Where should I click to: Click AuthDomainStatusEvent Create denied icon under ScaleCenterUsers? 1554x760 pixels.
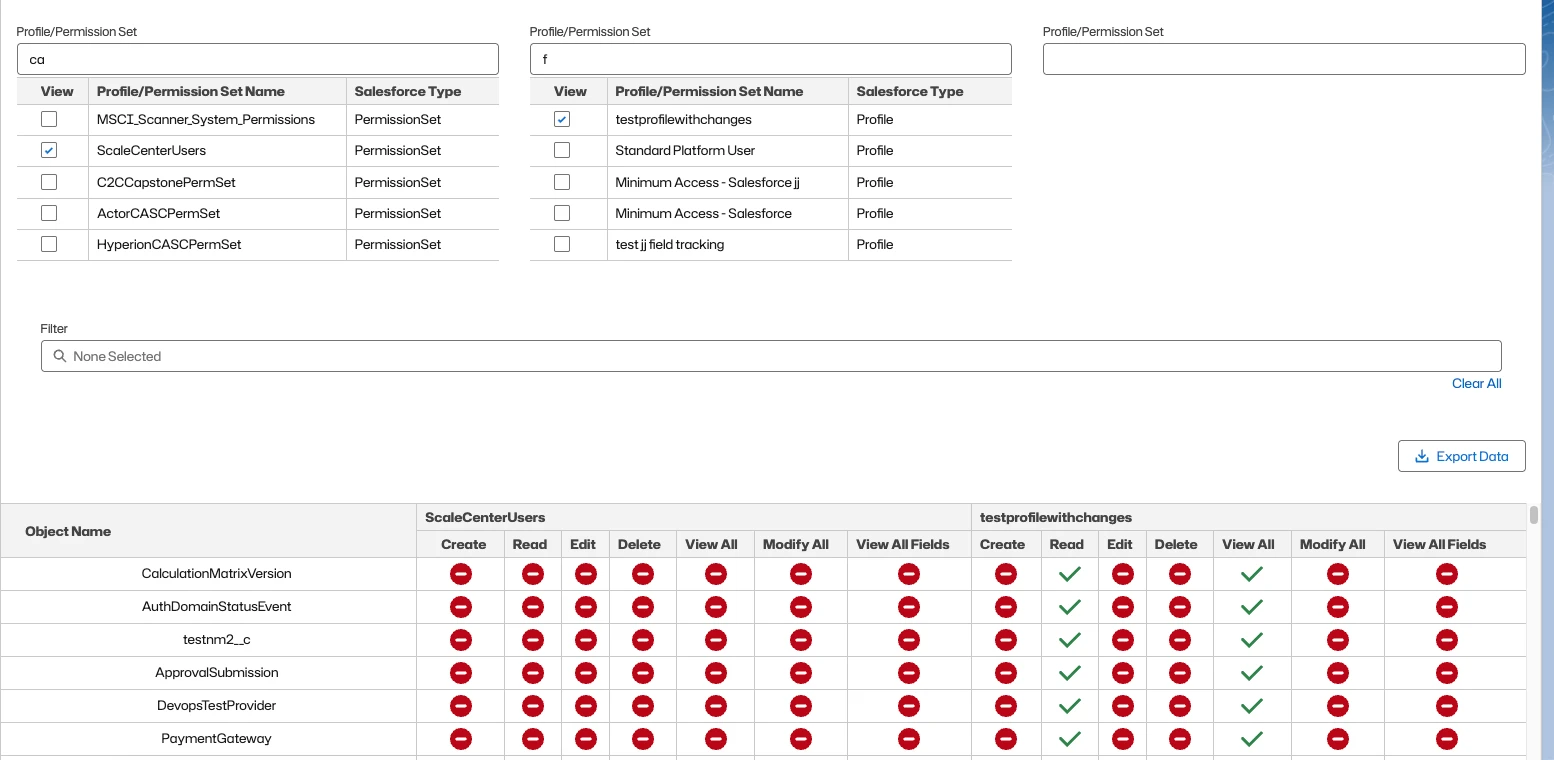[460, 607]
